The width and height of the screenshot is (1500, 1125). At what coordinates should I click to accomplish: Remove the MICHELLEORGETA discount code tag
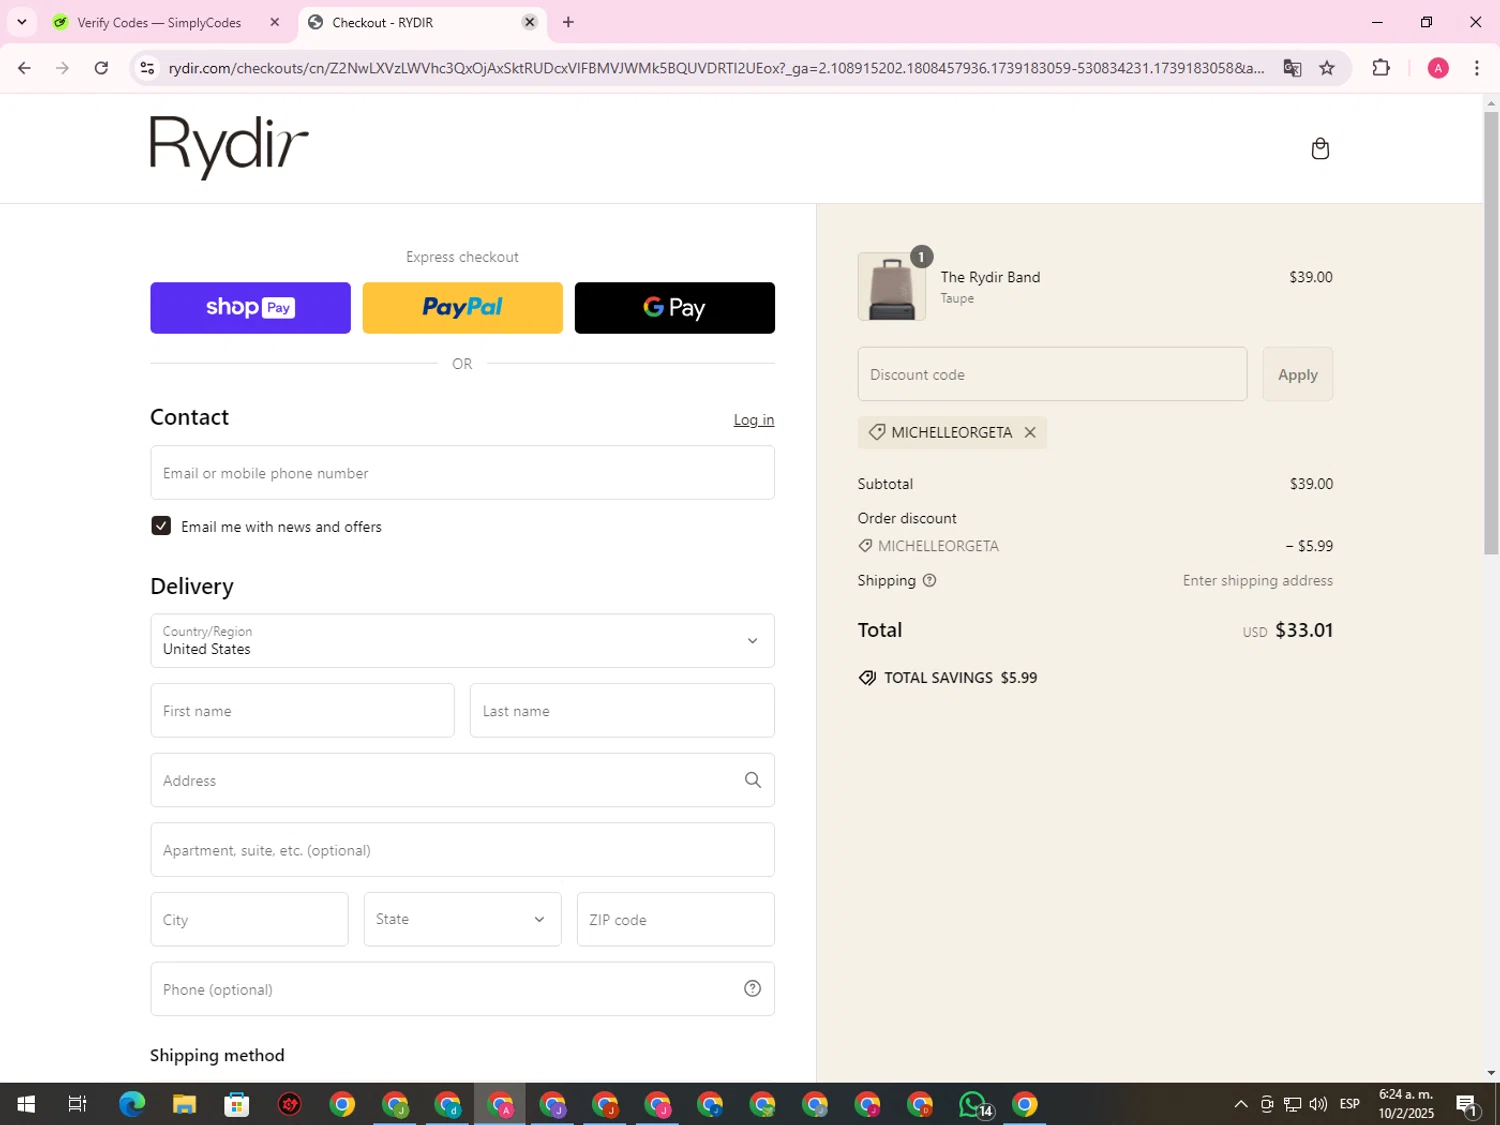pyautogui.click(x=1030, y=432)
